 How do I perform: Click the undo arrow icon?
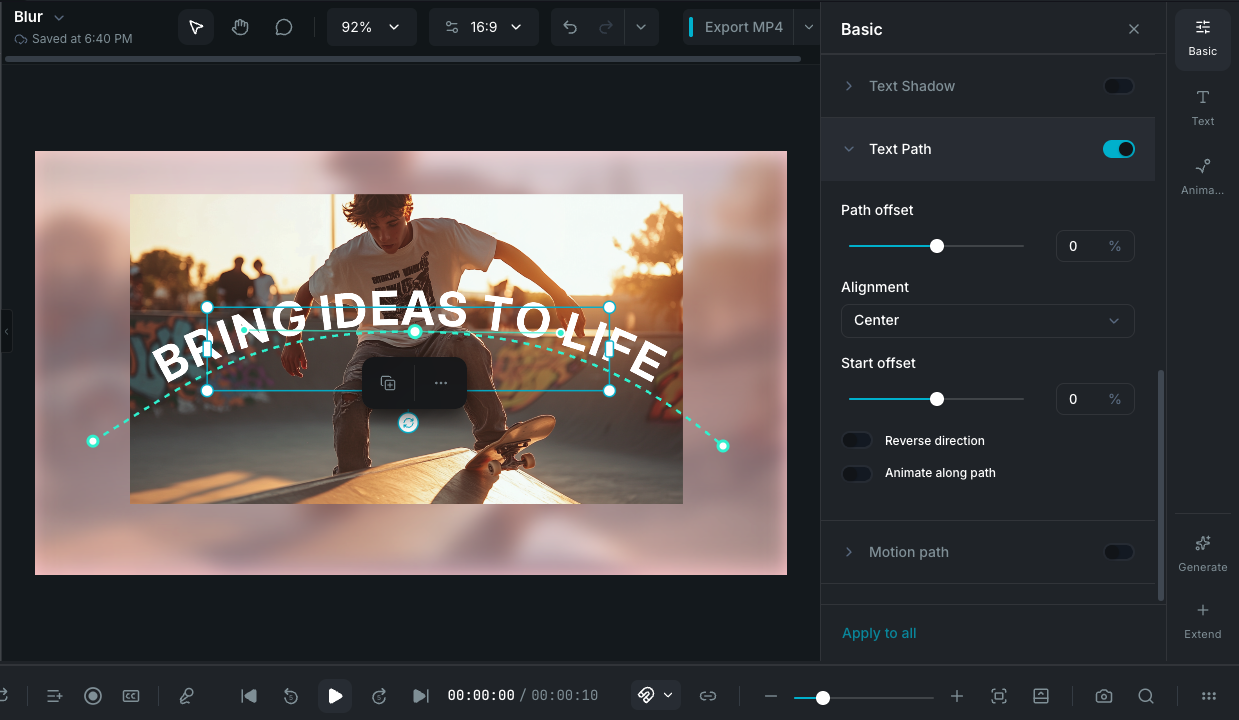coord(570,27)
